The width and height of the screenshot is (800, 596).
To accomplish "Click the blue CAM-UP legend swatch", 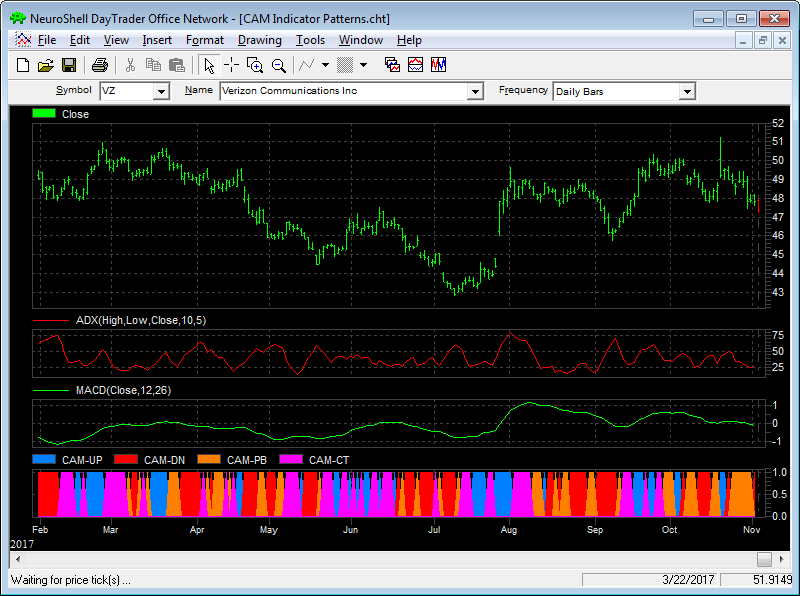I will (44, 459).
